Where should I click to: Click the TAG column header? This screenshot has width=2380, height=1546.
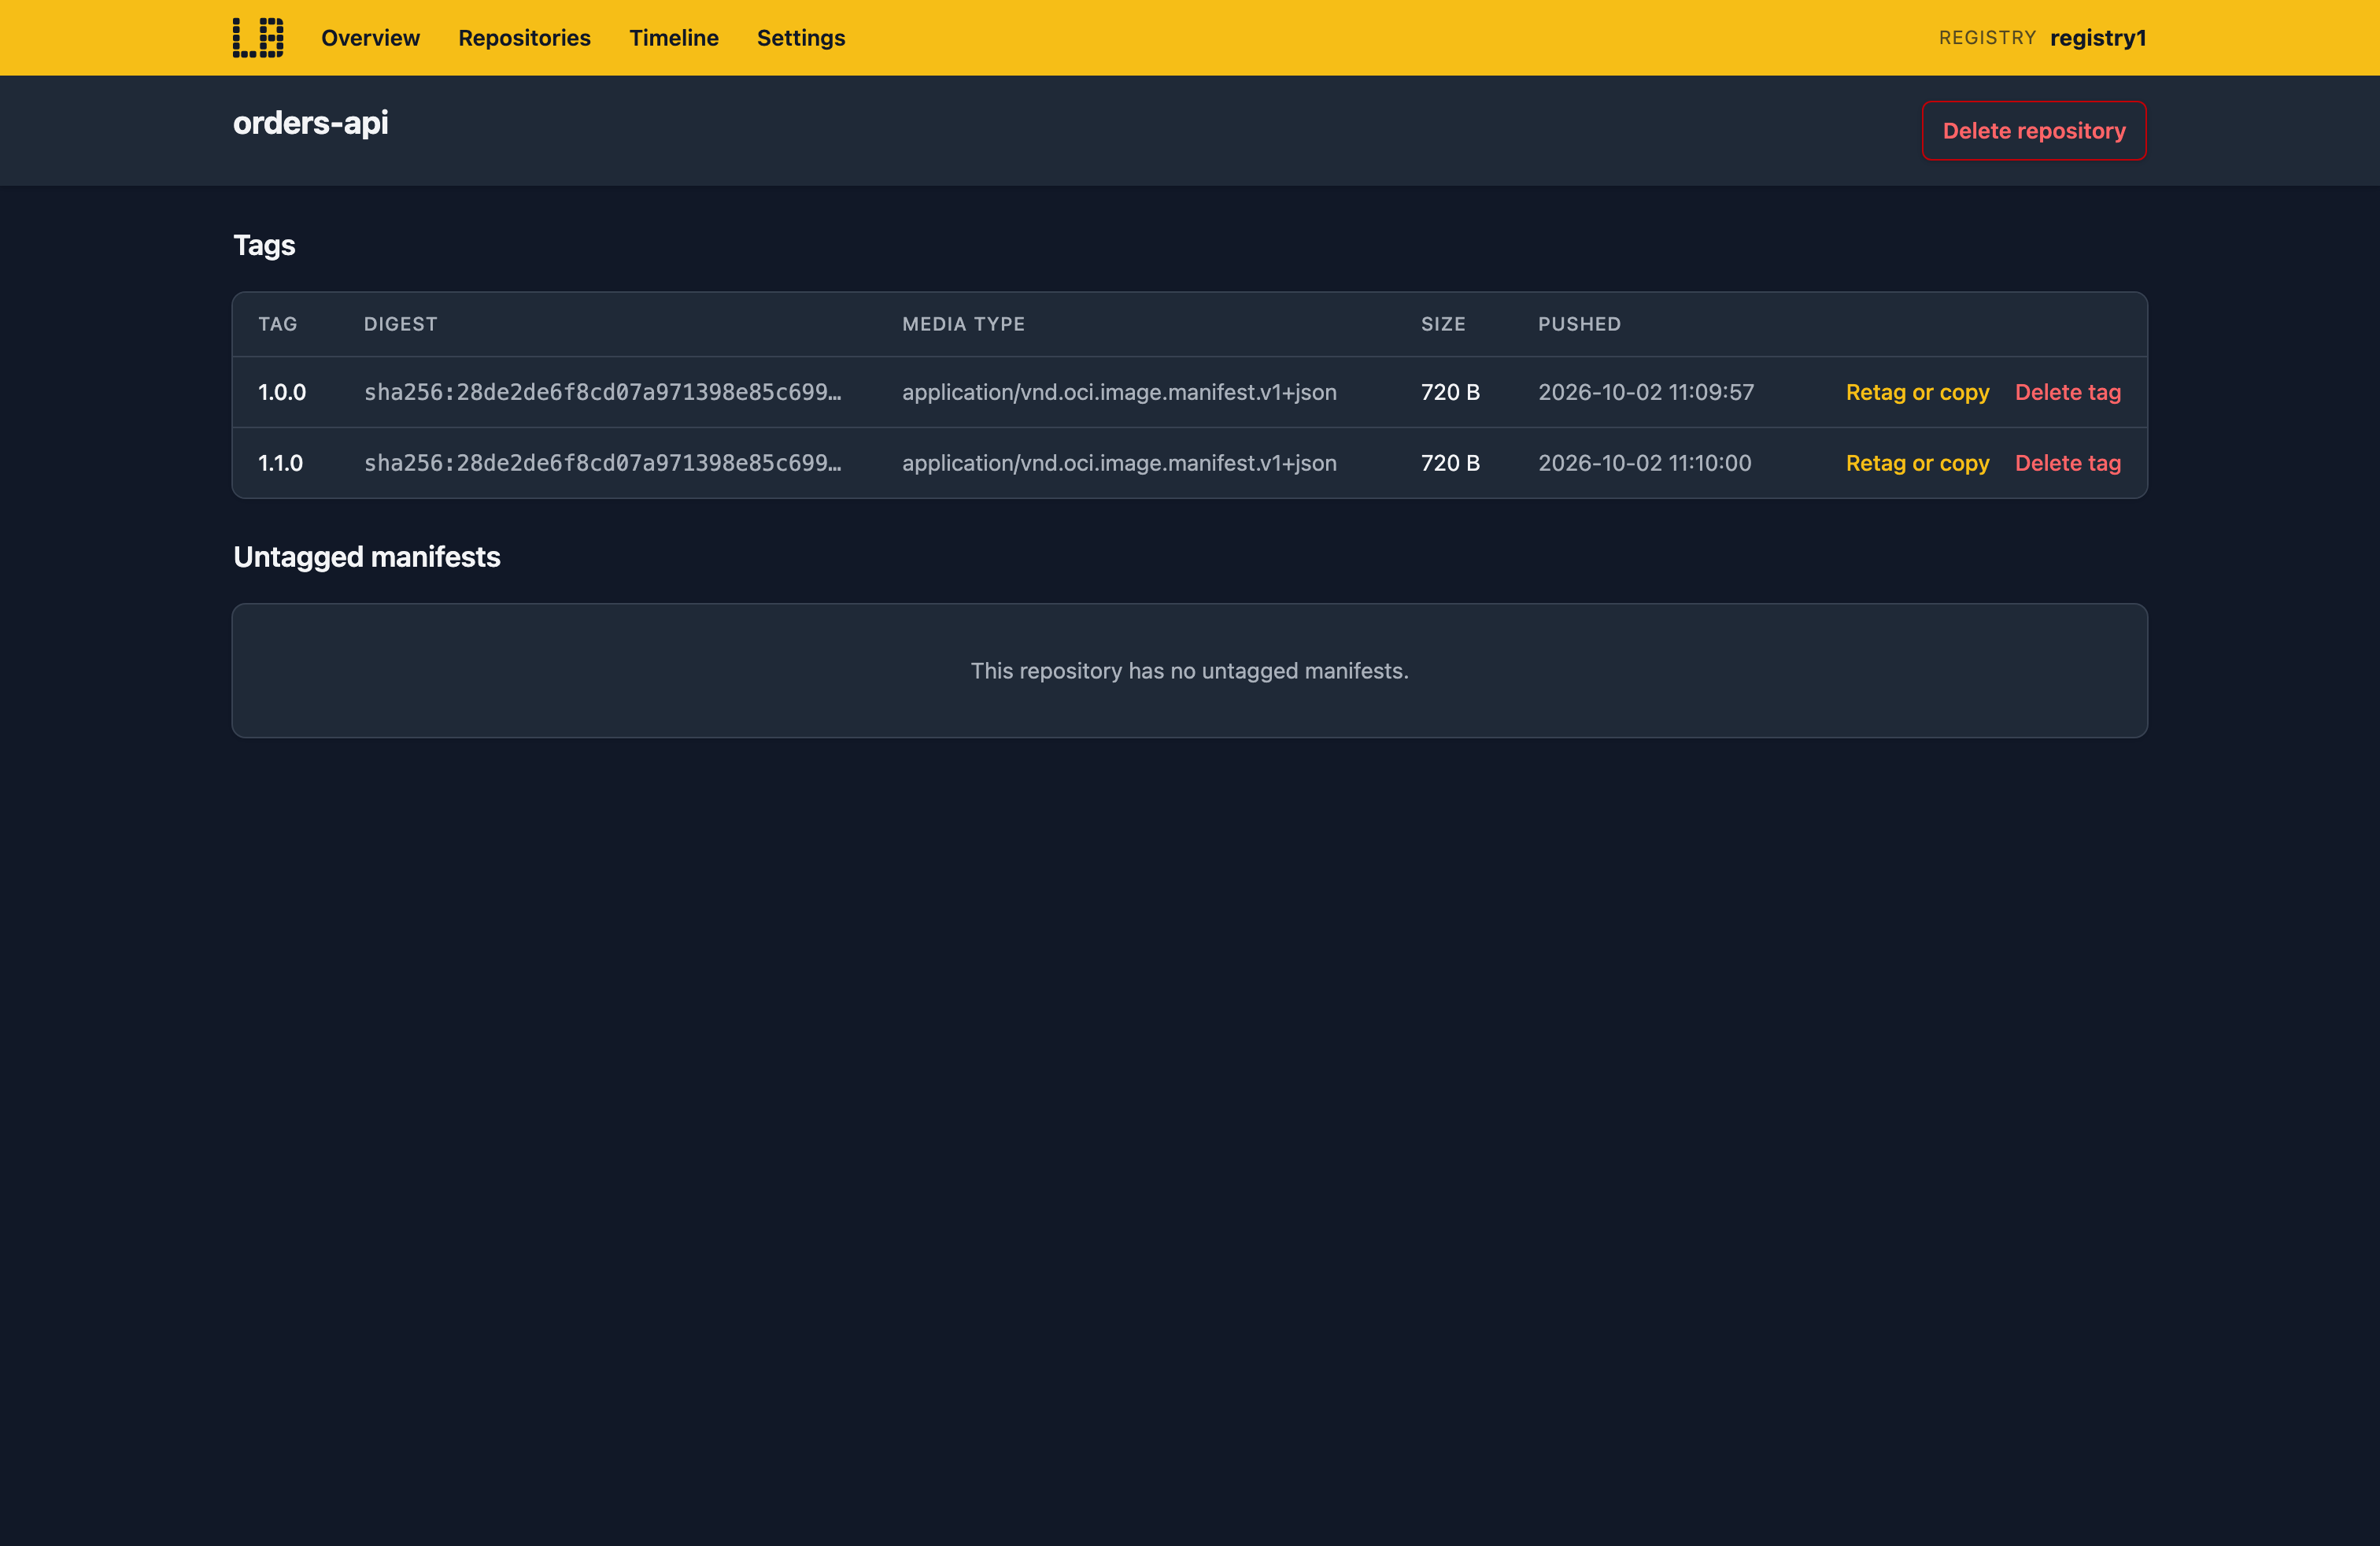pyautogui.click(x=278, y=324)
